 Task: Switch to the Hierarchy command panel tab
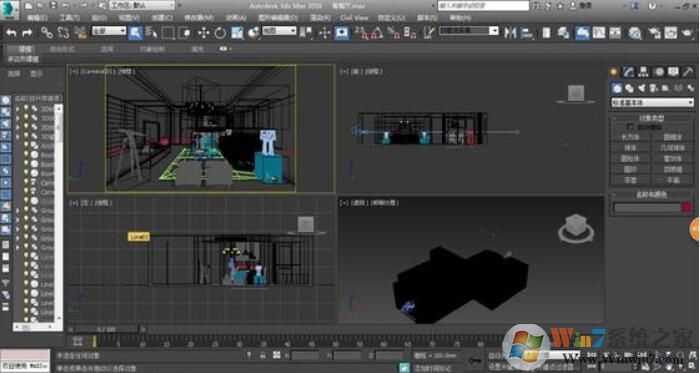[x=643, y=71]
